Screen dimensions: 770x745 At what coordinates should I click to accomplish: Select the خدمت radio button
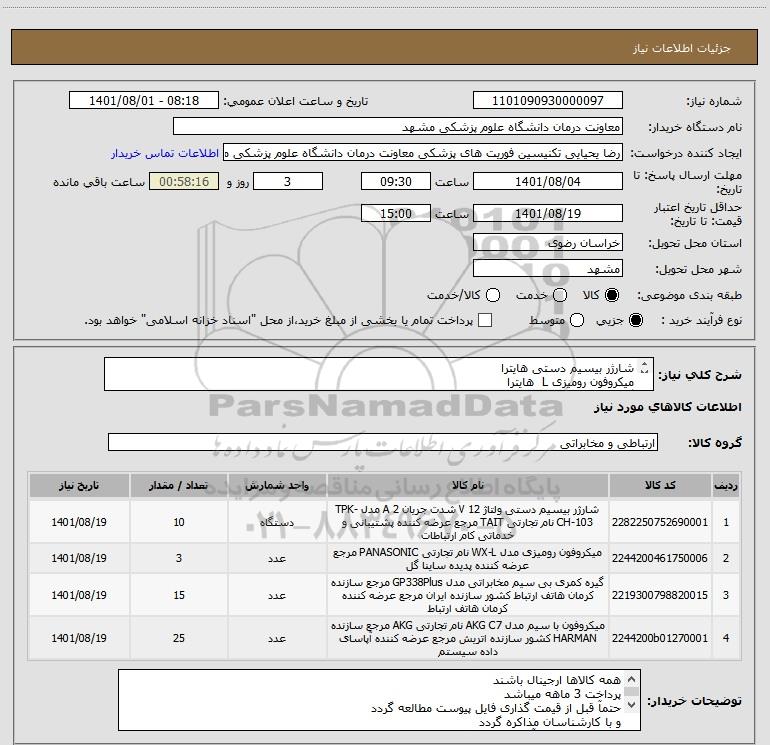pos(560,295)
